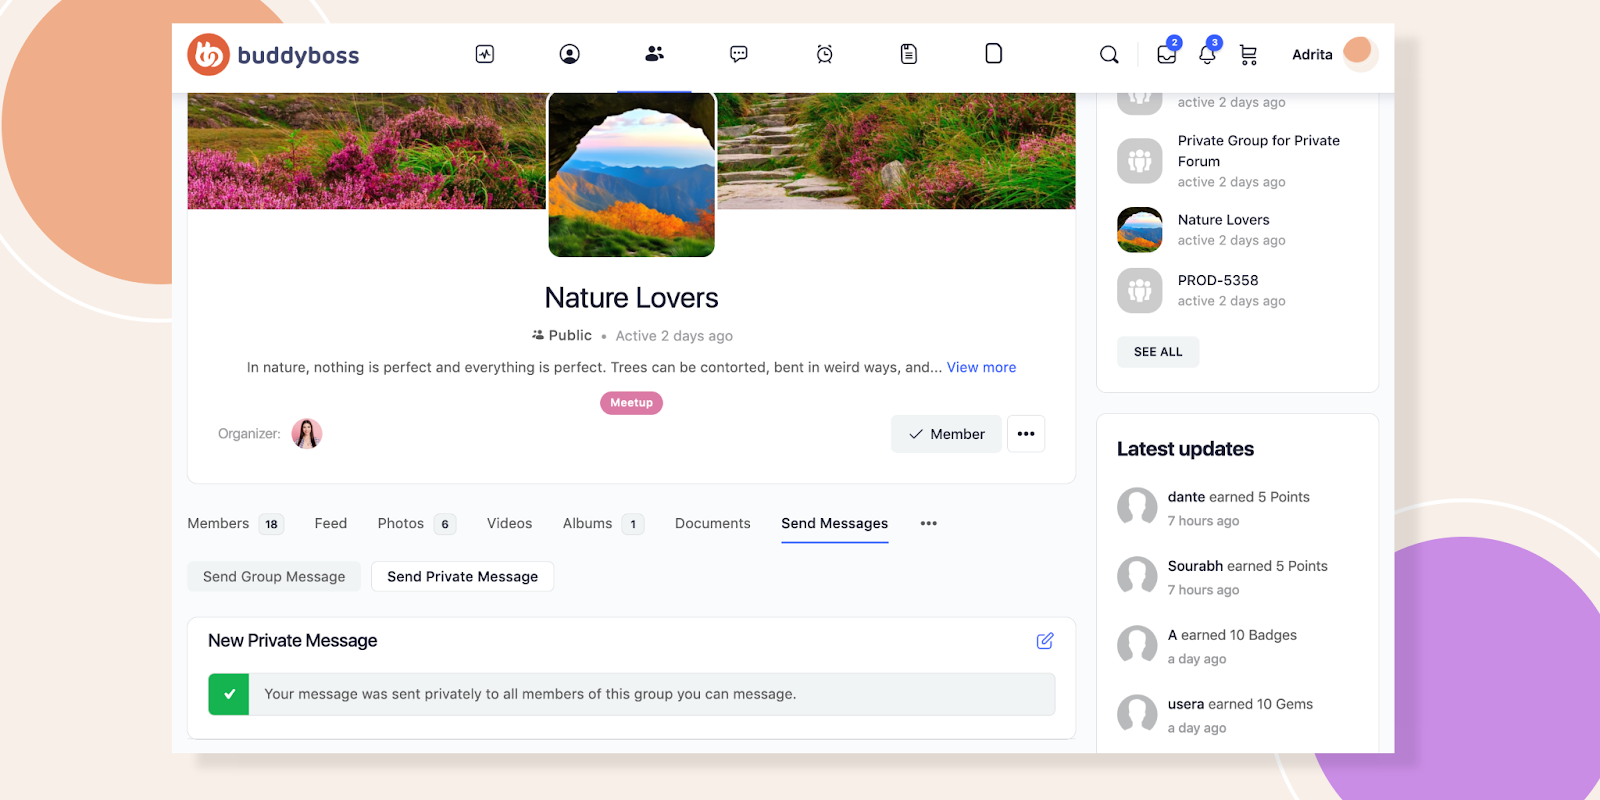Click the Private Group for Private Forum avatar

tap(1140, 161)
